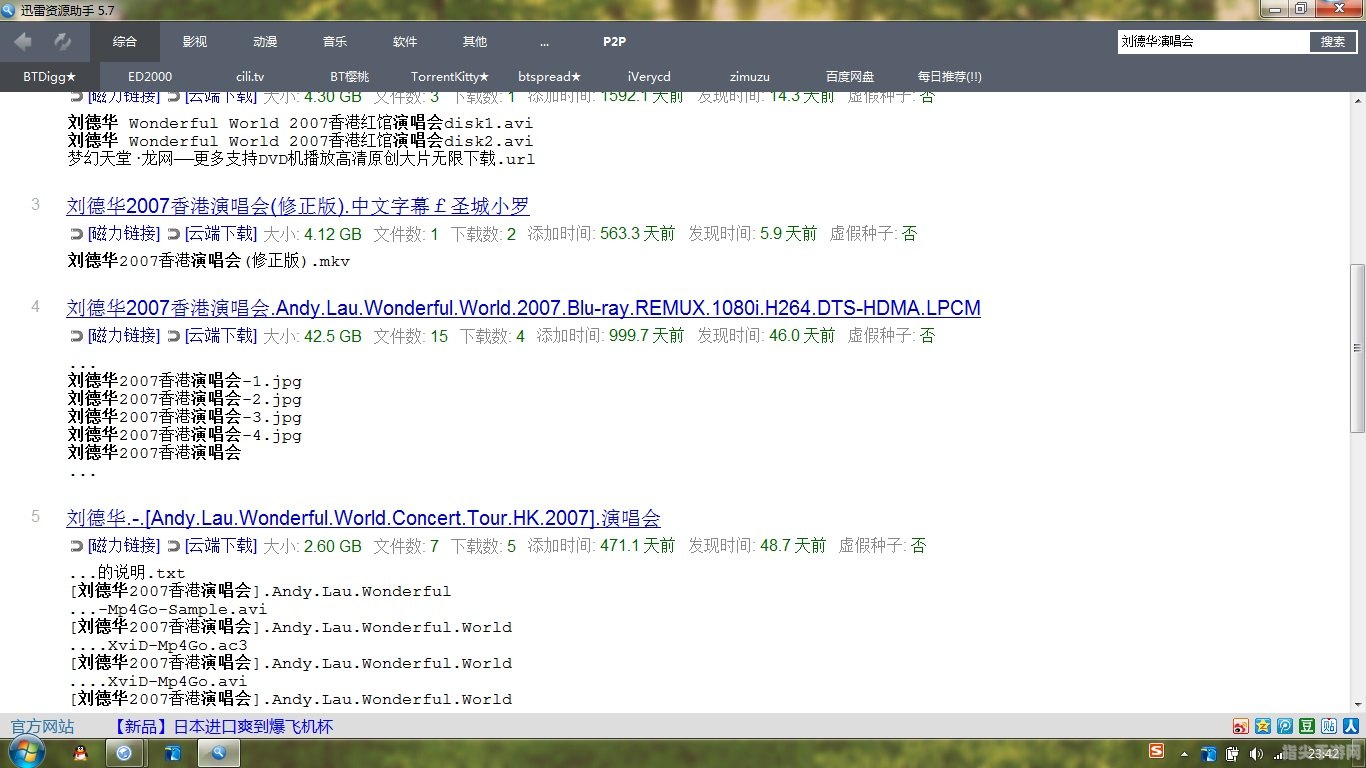
Task: Select the 百度网盘 source
Action: (850, 76)
